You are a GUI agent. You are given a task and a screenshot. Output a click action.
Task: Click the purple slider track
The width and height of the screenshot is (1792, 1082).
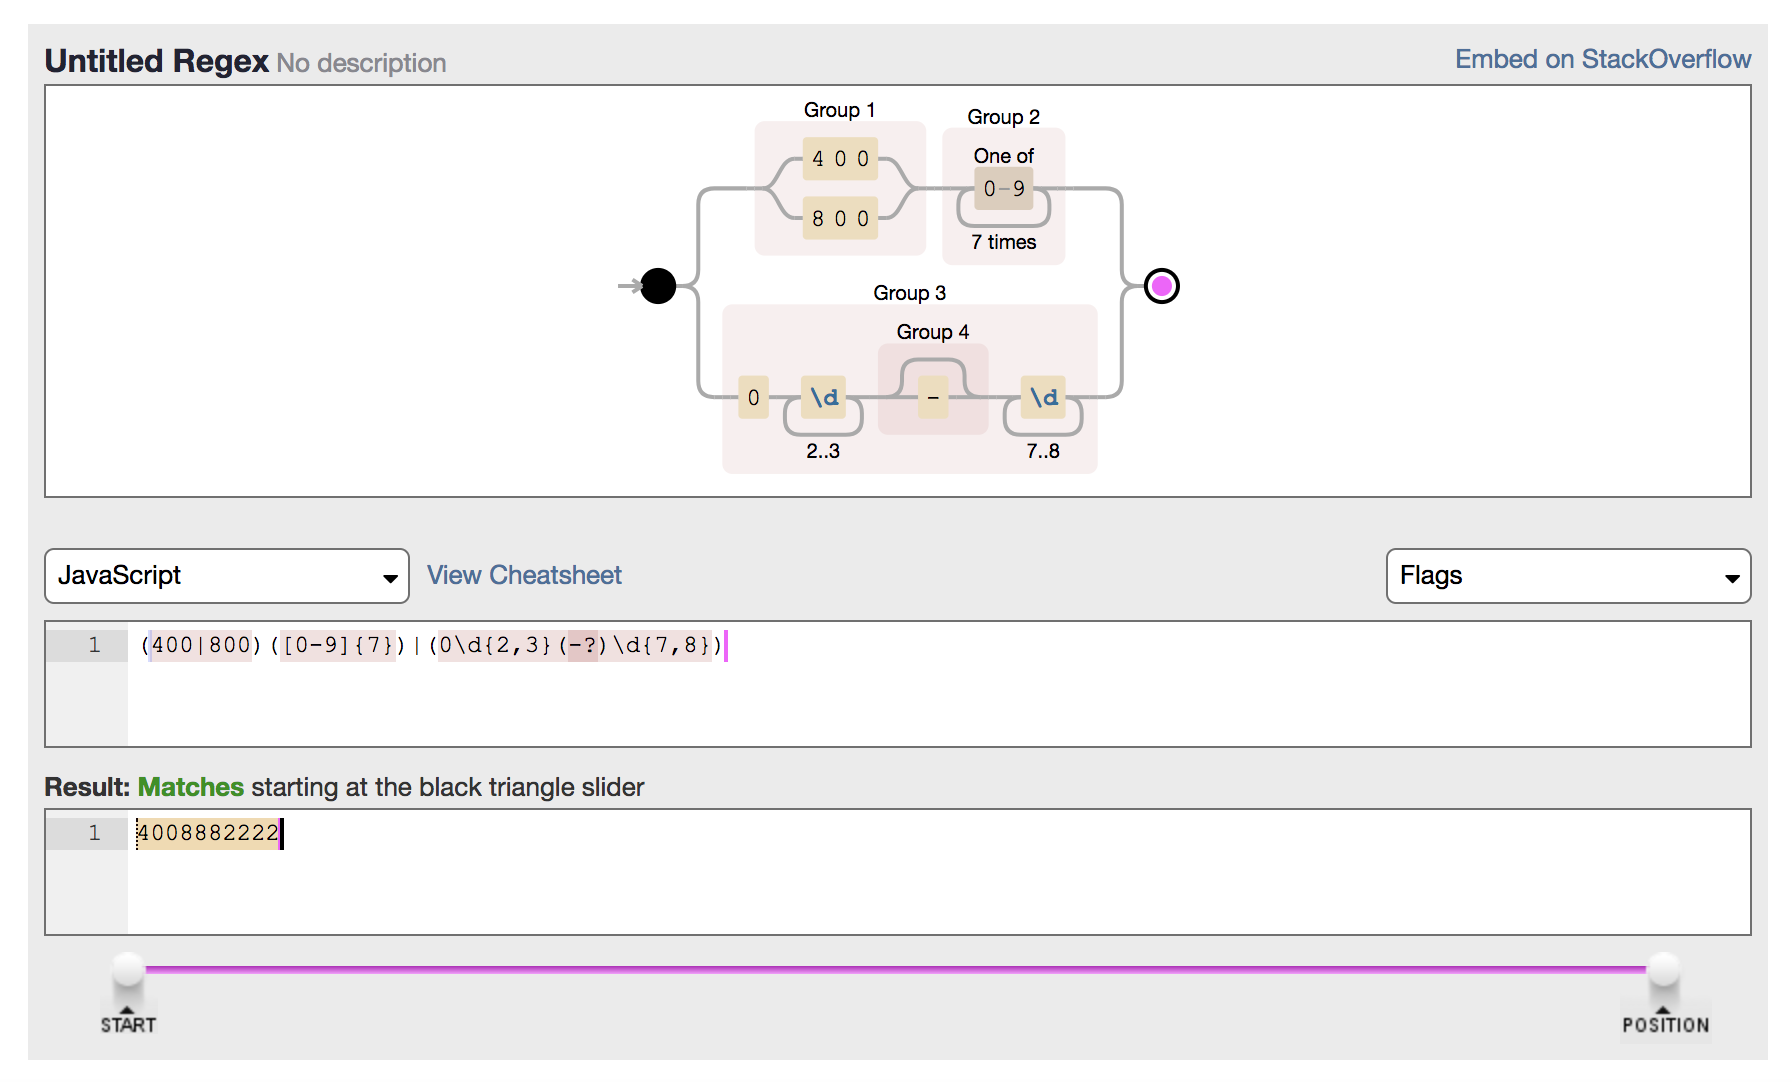pyautogui.click(x=896, y=969)
